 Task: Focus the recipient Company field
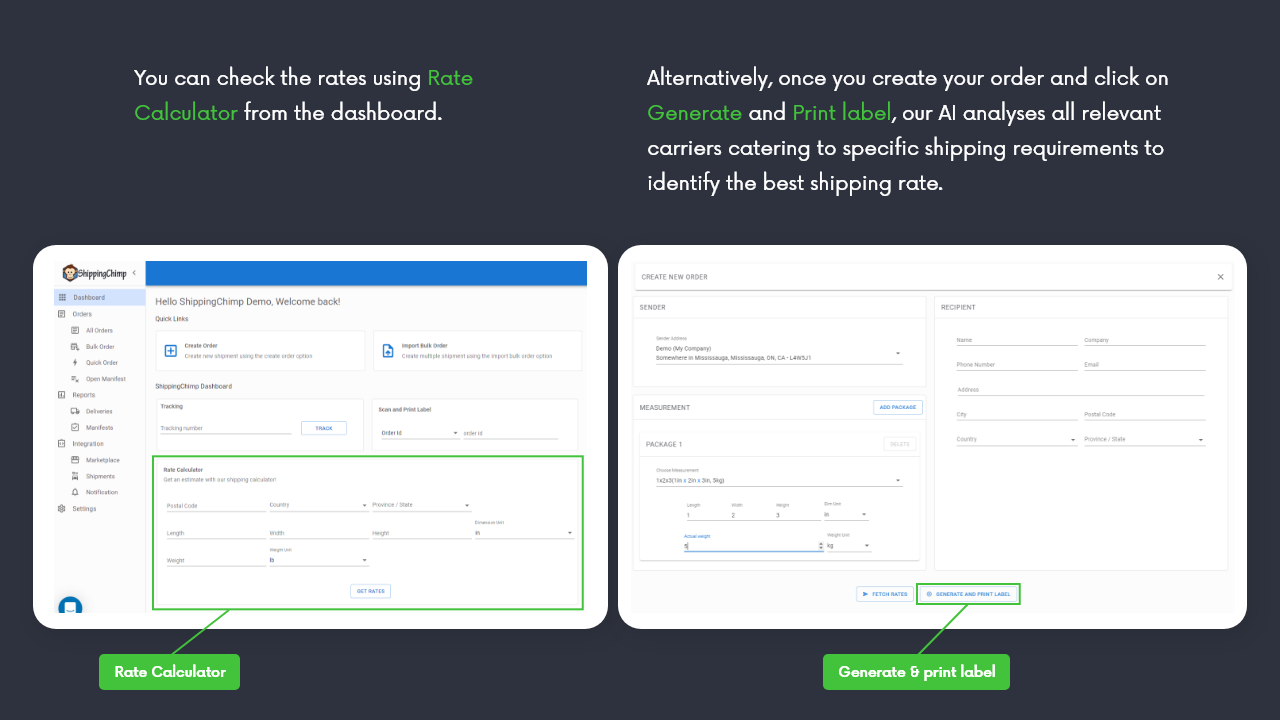1144,340
